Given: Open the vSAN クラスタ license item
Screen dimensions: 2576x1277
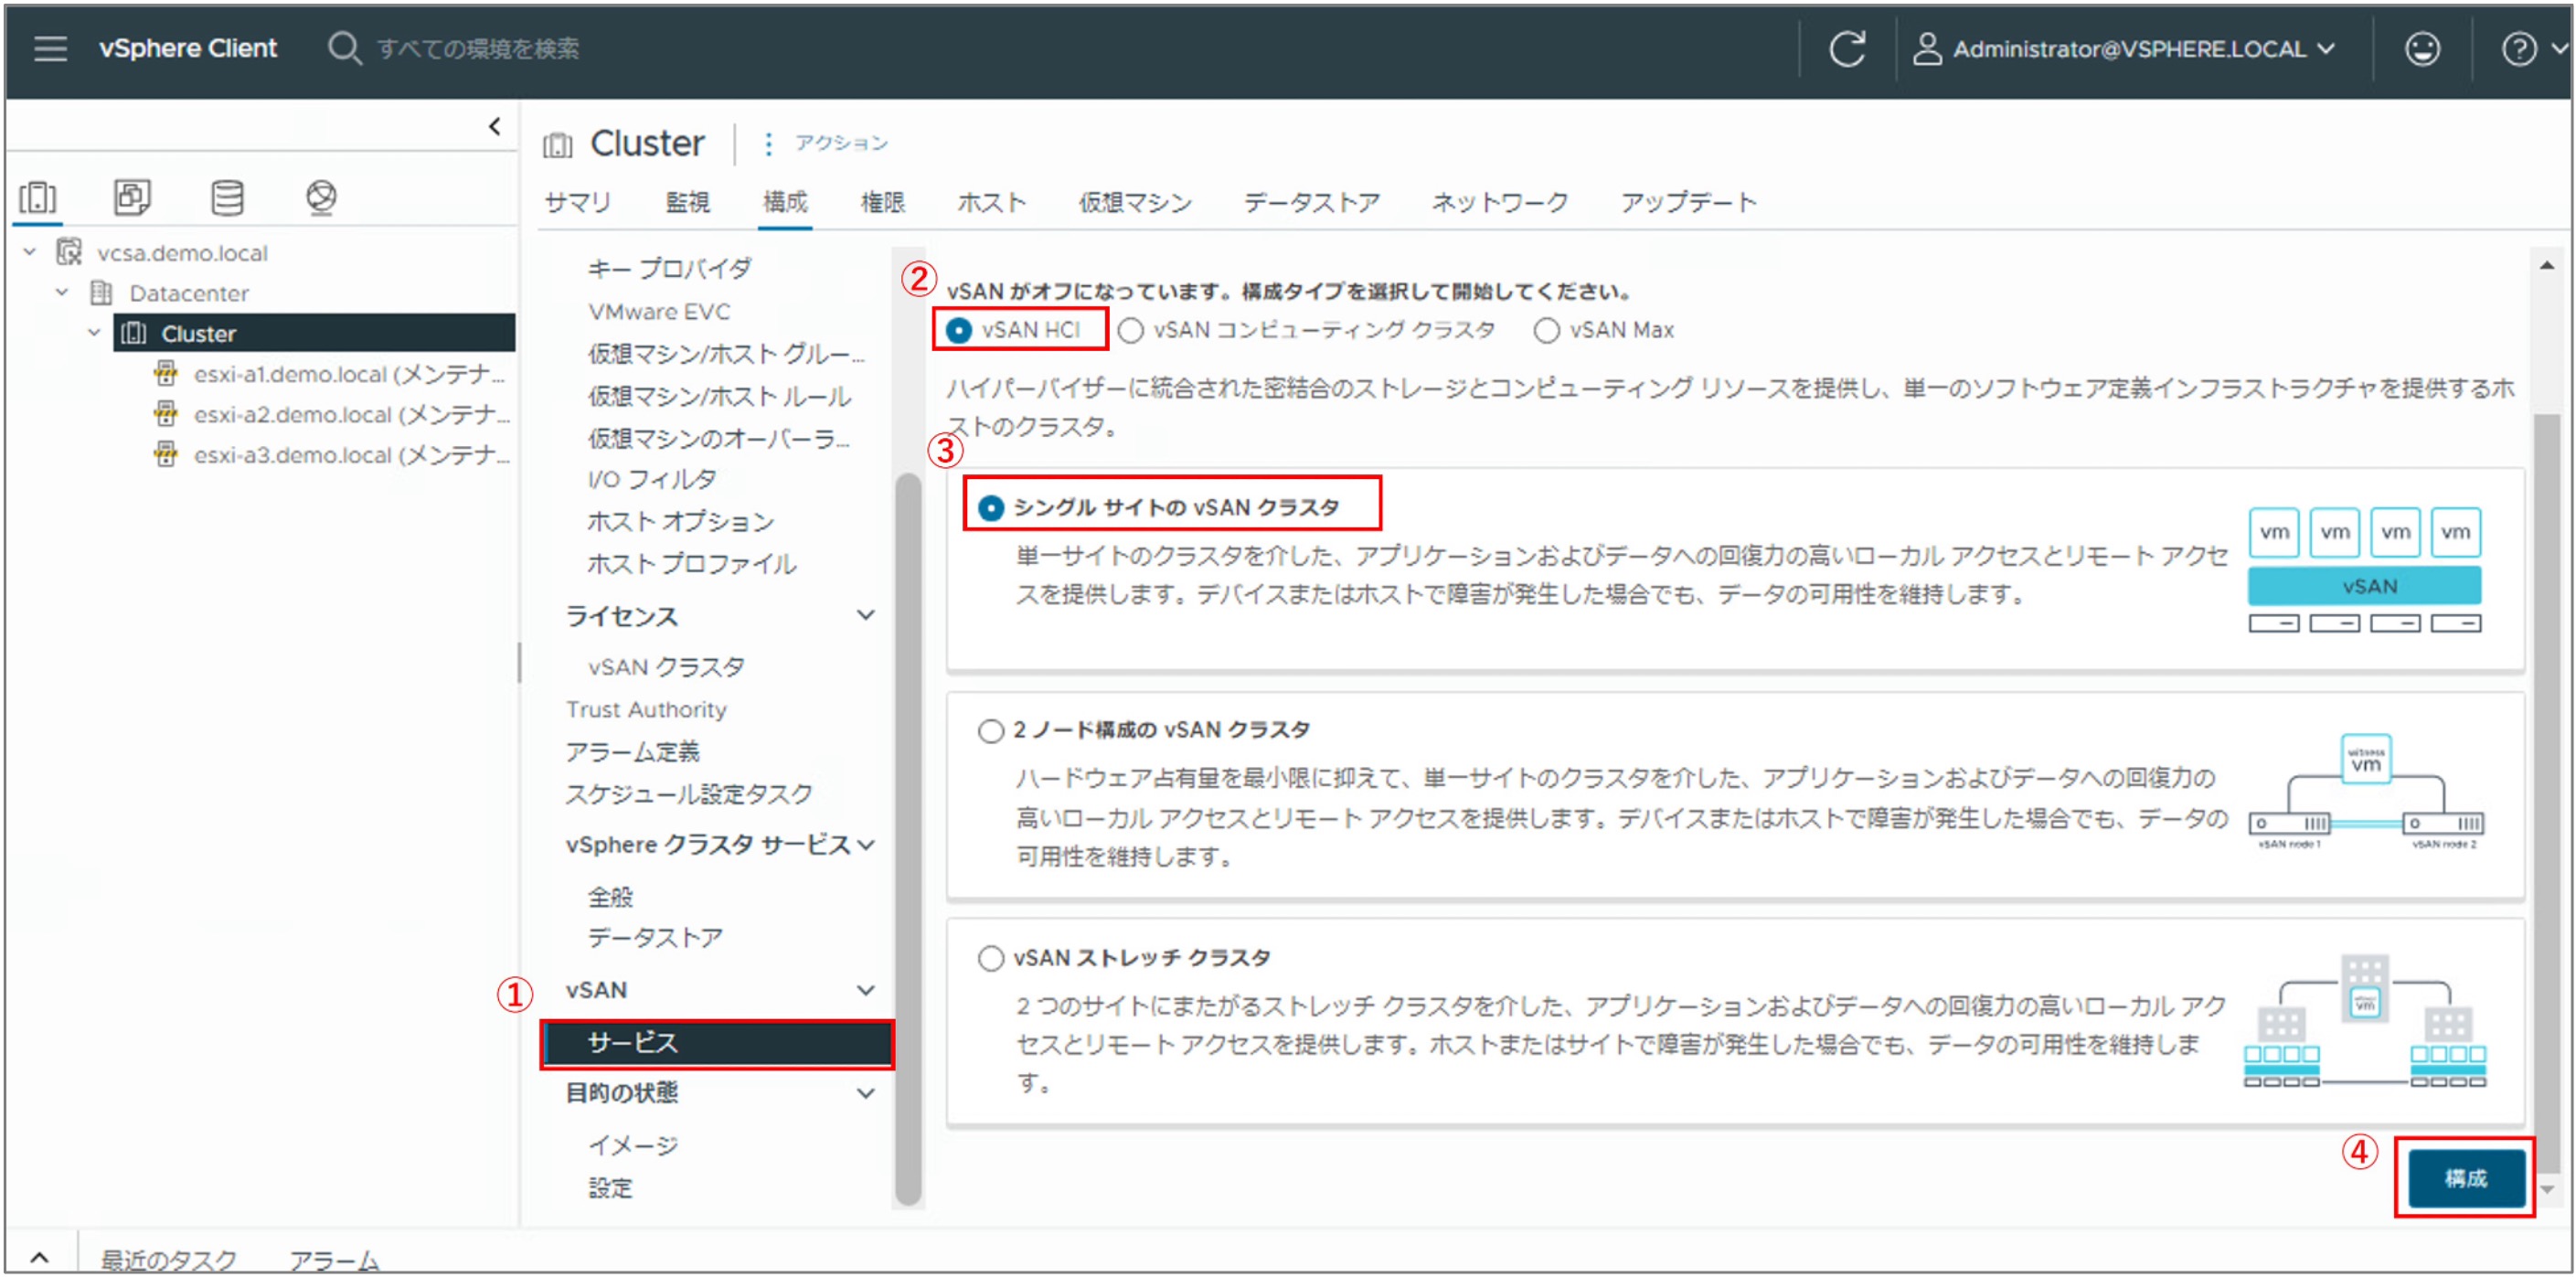Looking at the screenshot, I should (666, 666).
